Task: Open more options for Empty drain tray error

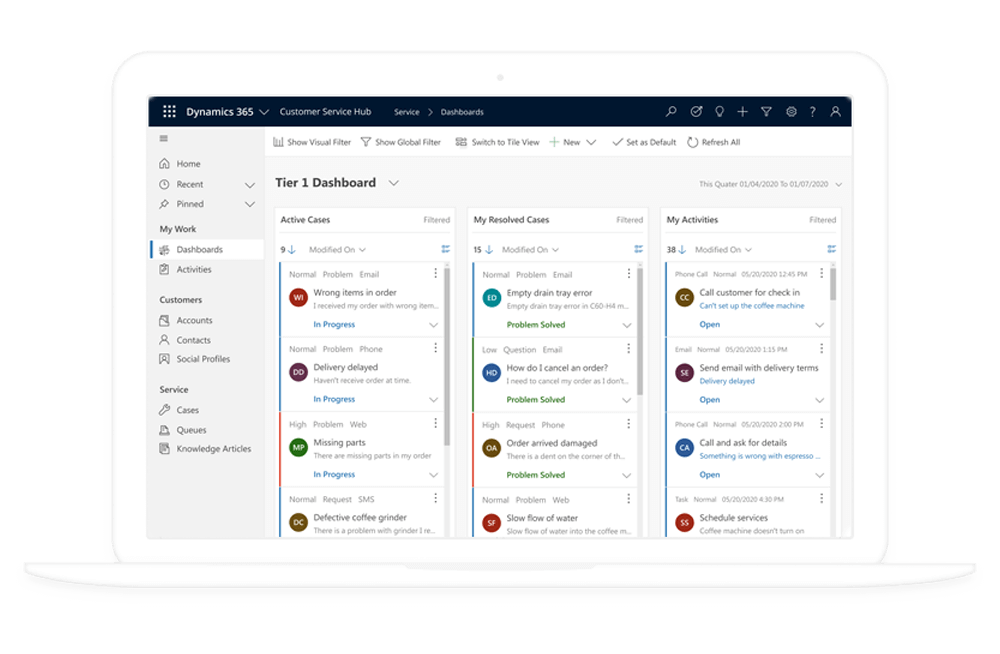Action: [x=628, y=273]
